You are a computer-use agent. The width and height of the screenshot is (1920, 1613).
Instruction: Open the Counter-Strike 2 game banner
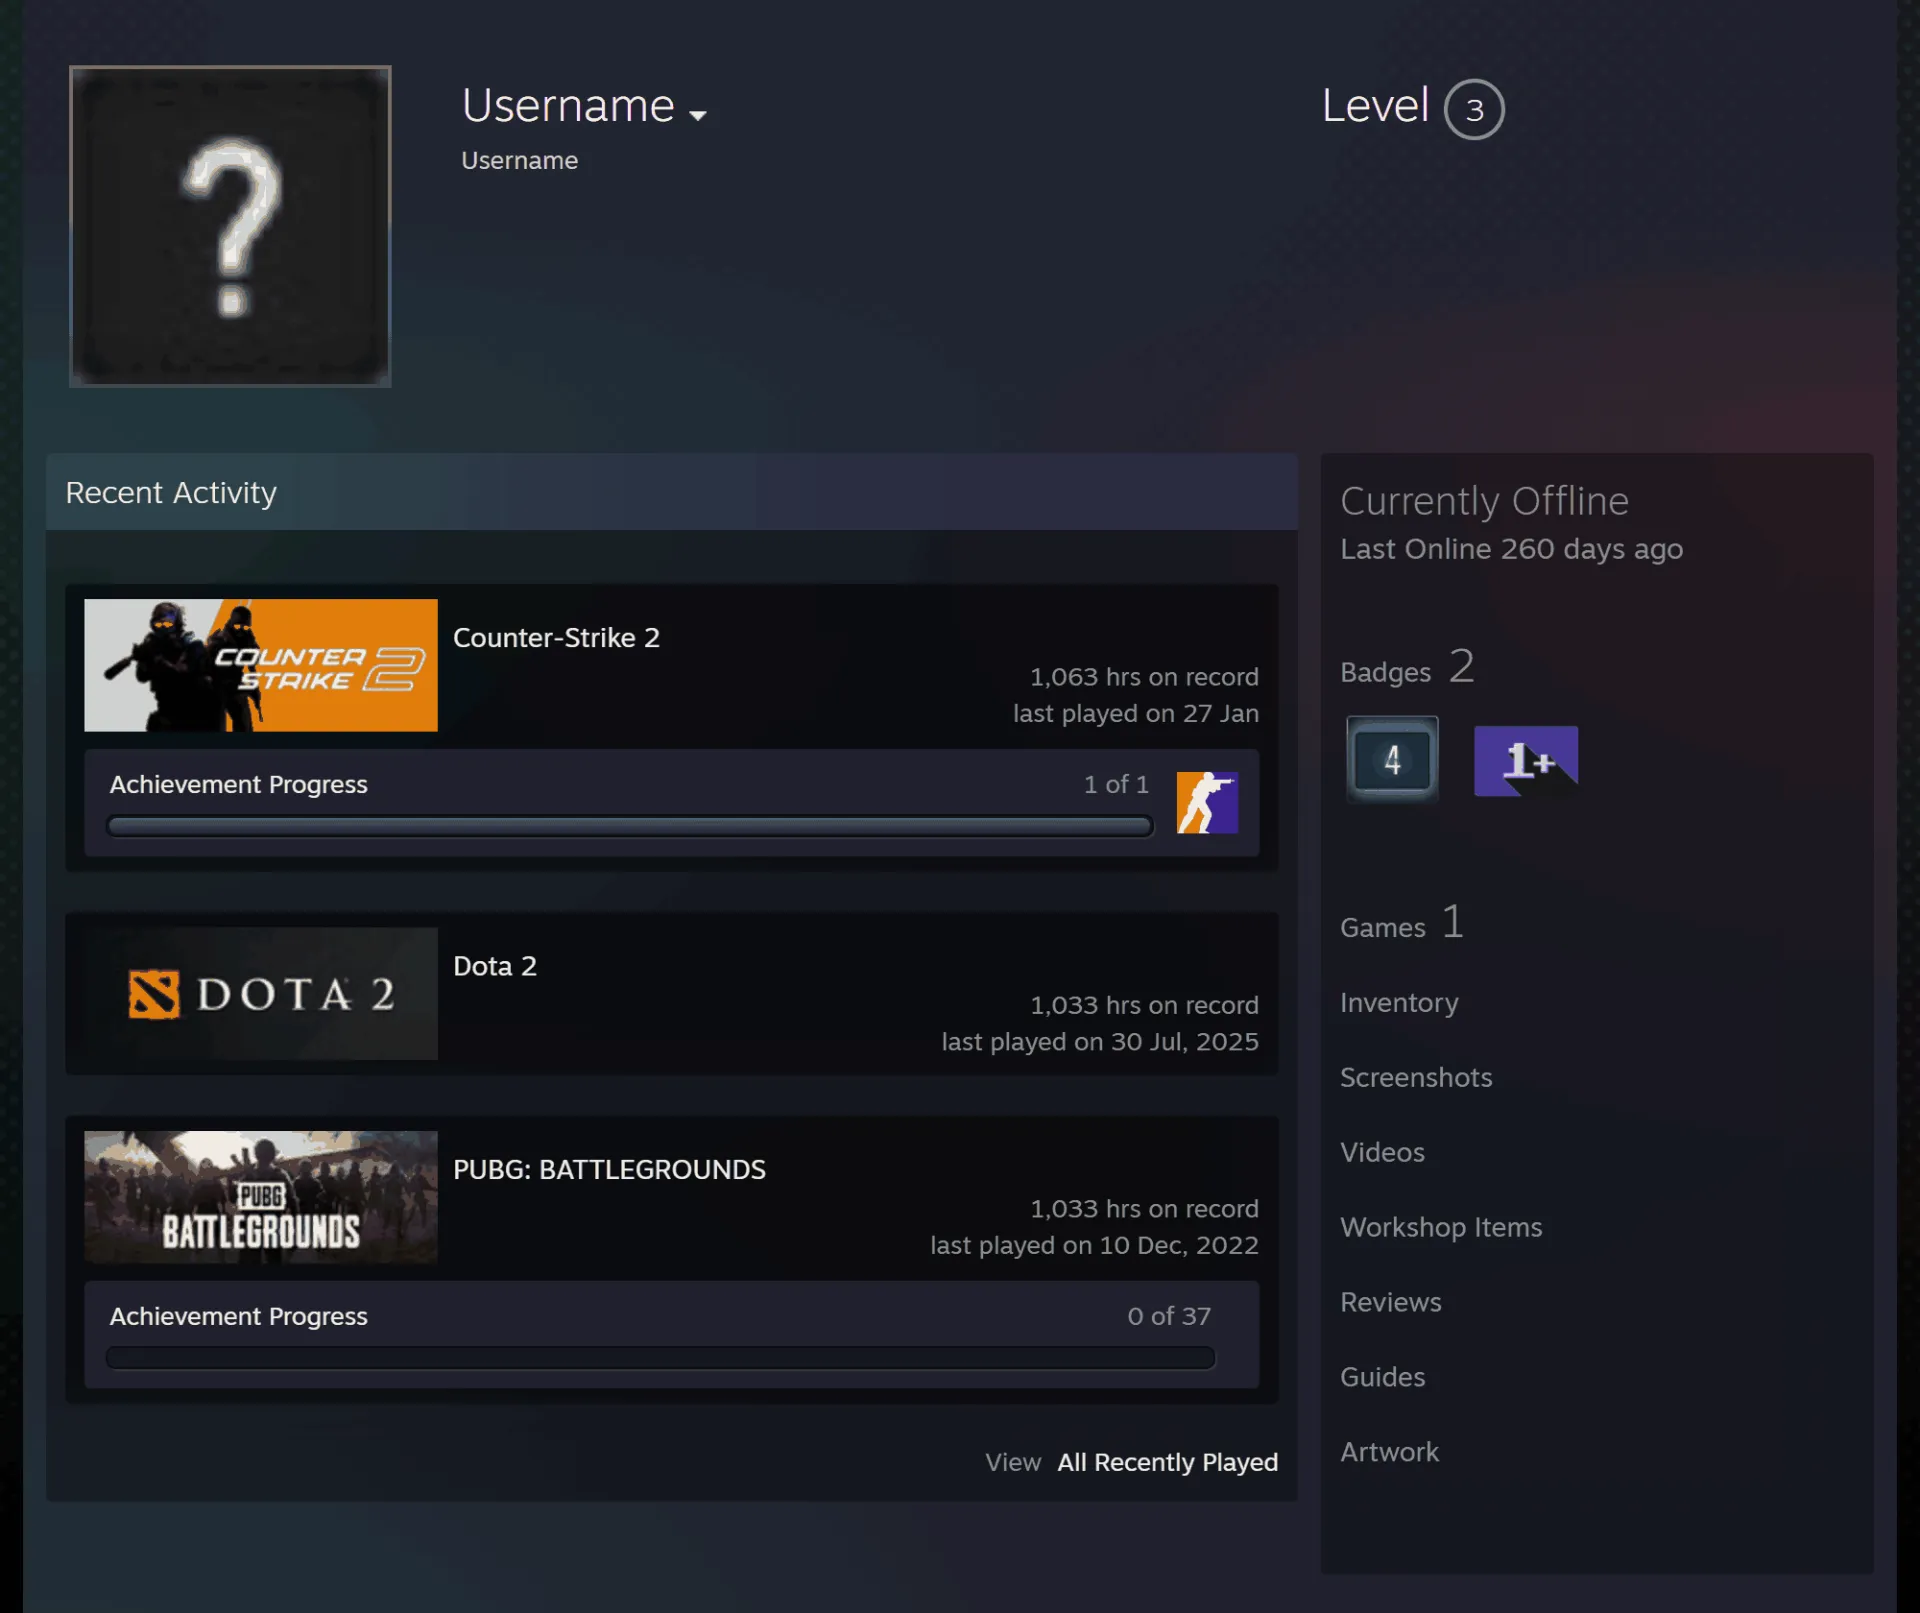[261, 665]
